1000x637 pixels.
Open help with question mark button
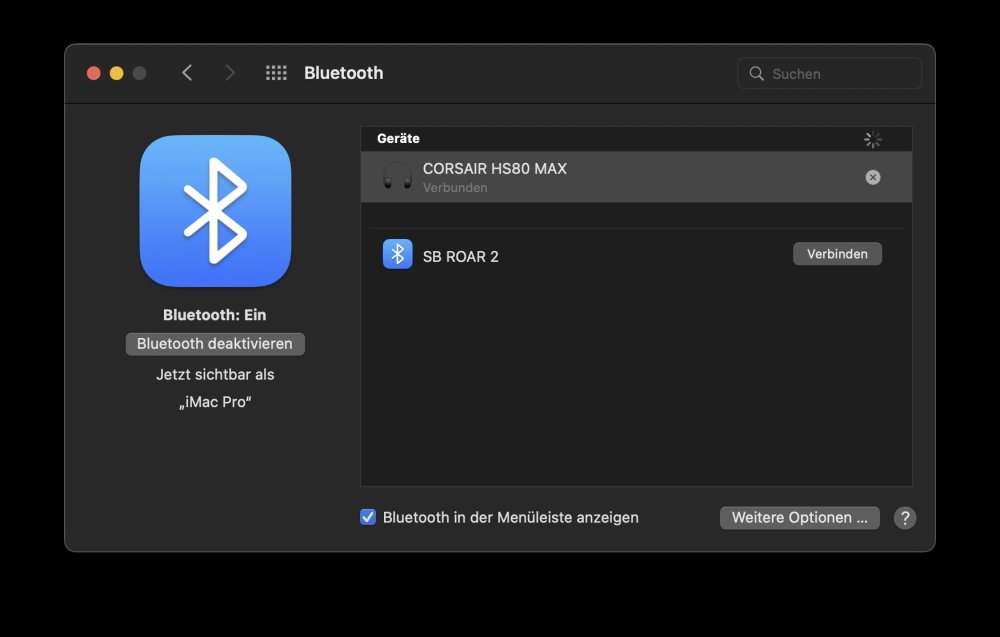pos(905,518)
